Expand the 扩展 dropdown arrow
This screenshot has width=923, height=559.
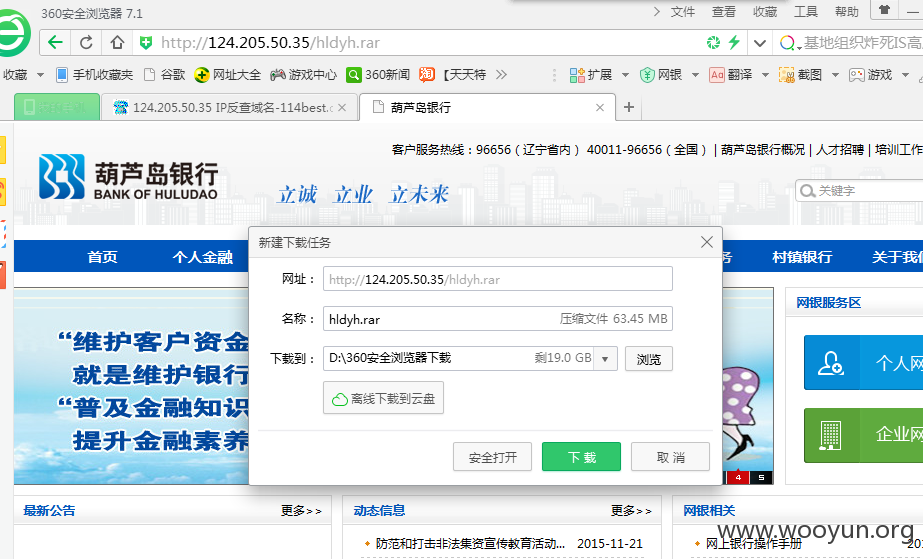(x=625, y=75)
